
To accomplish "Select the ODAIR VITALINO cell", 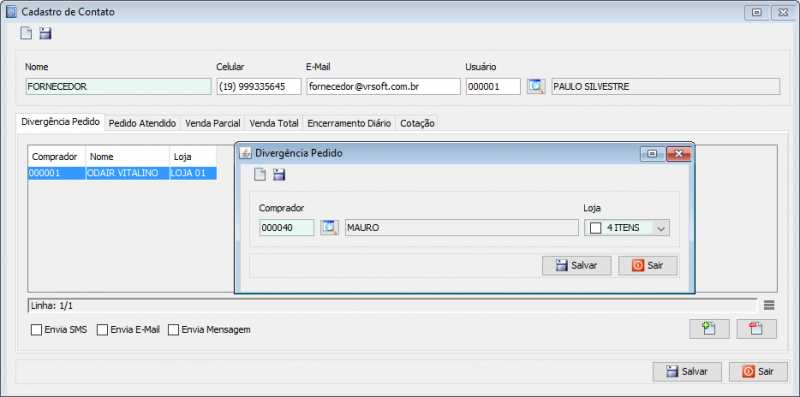I will pos(128,173).
